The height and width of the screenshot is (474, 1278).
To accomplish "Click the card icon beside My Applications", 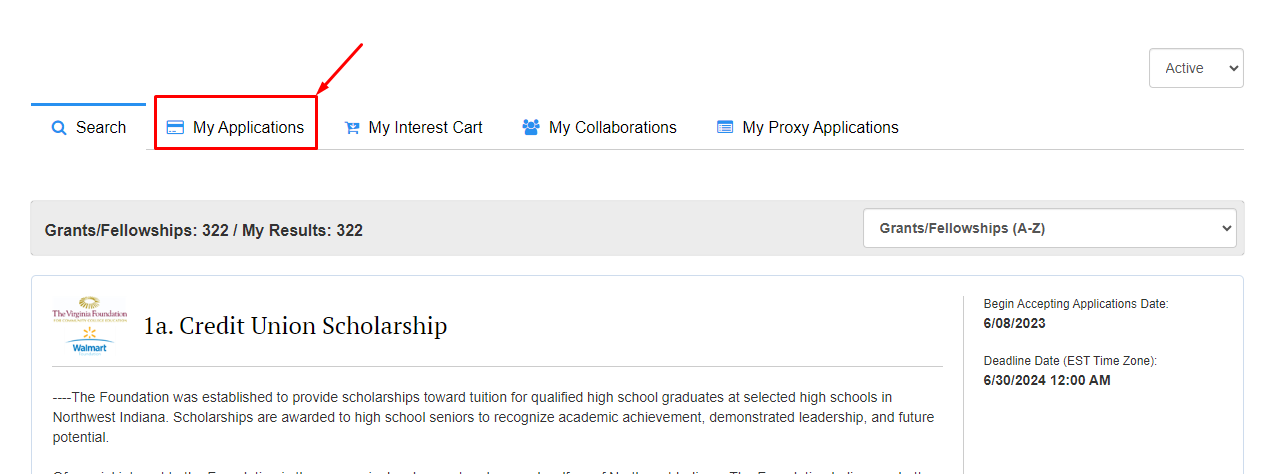I will tap(175, 128).
